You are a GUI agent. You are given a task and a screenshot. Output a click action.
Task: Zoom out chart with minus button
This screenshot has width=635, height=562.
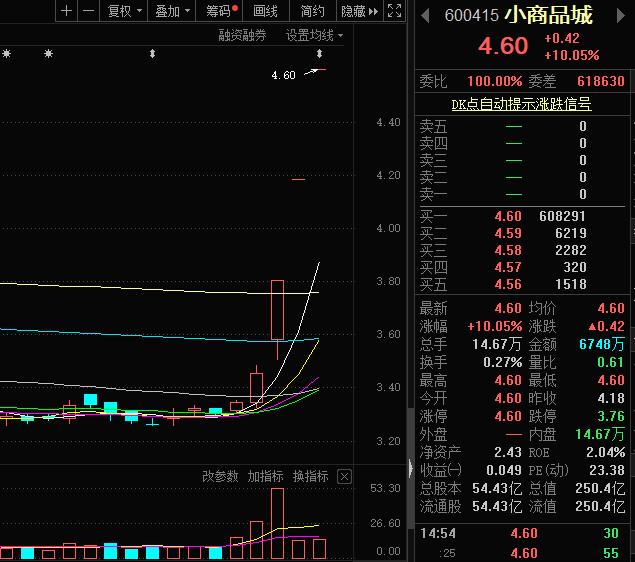point(88,11)
